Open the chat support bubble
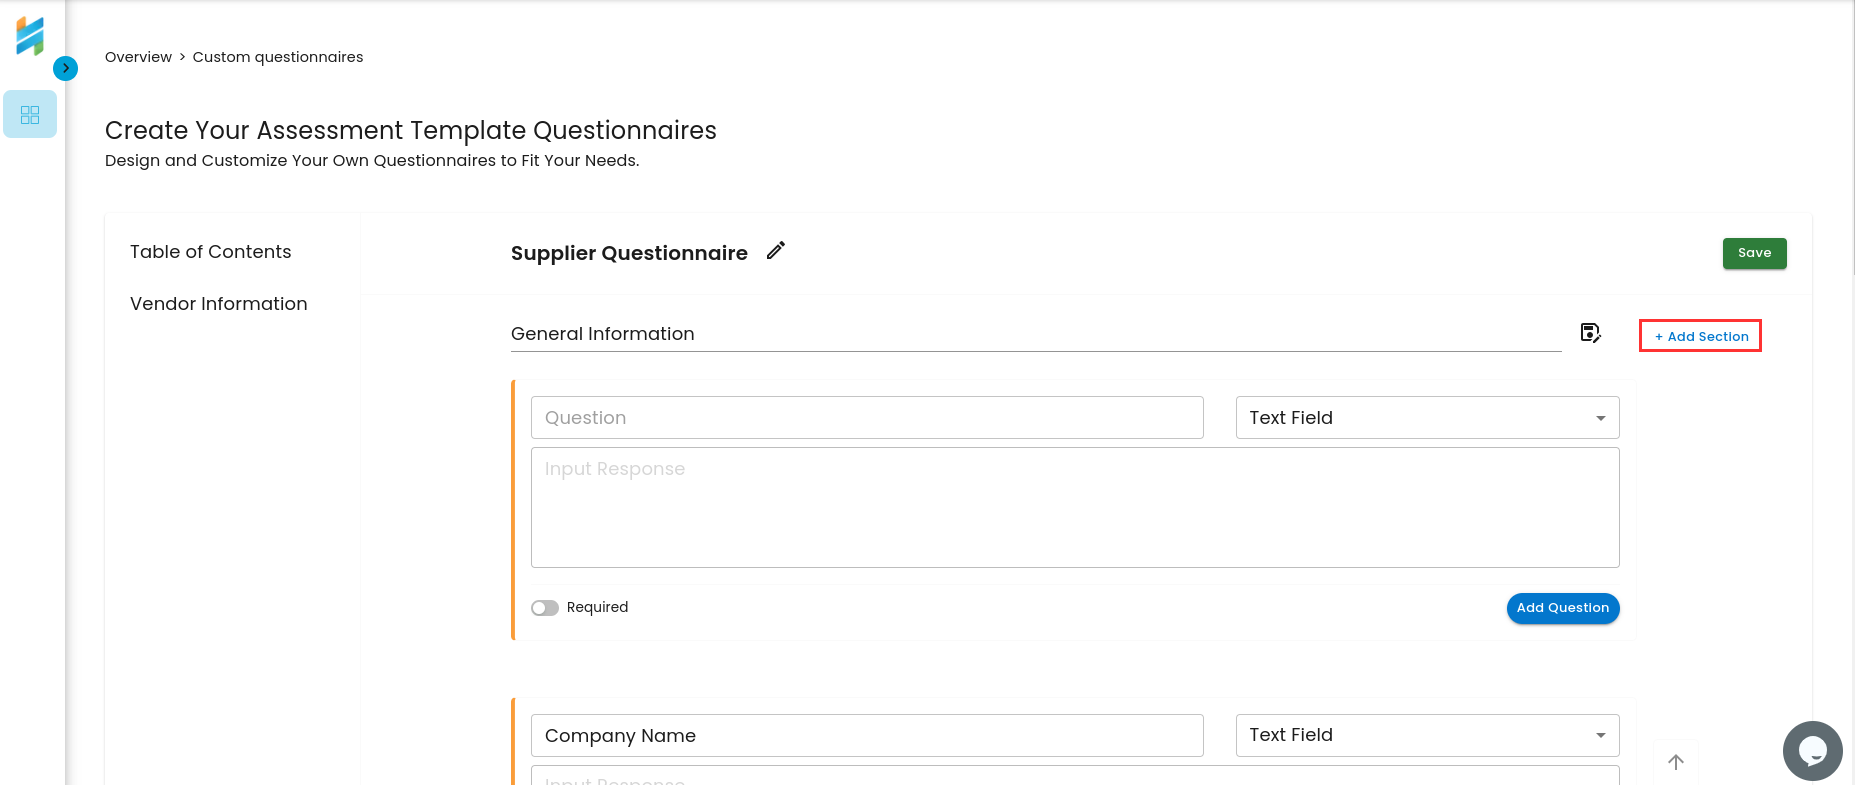1855x785 pixels. pyautogui.click(x=1812, y=750)
